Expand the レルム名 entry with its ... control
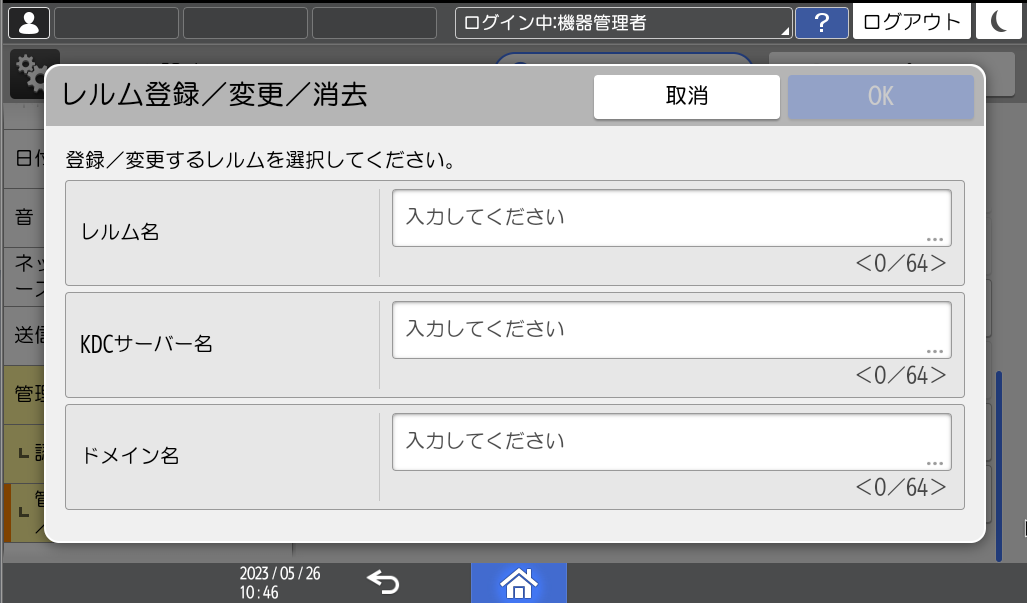 935,238
